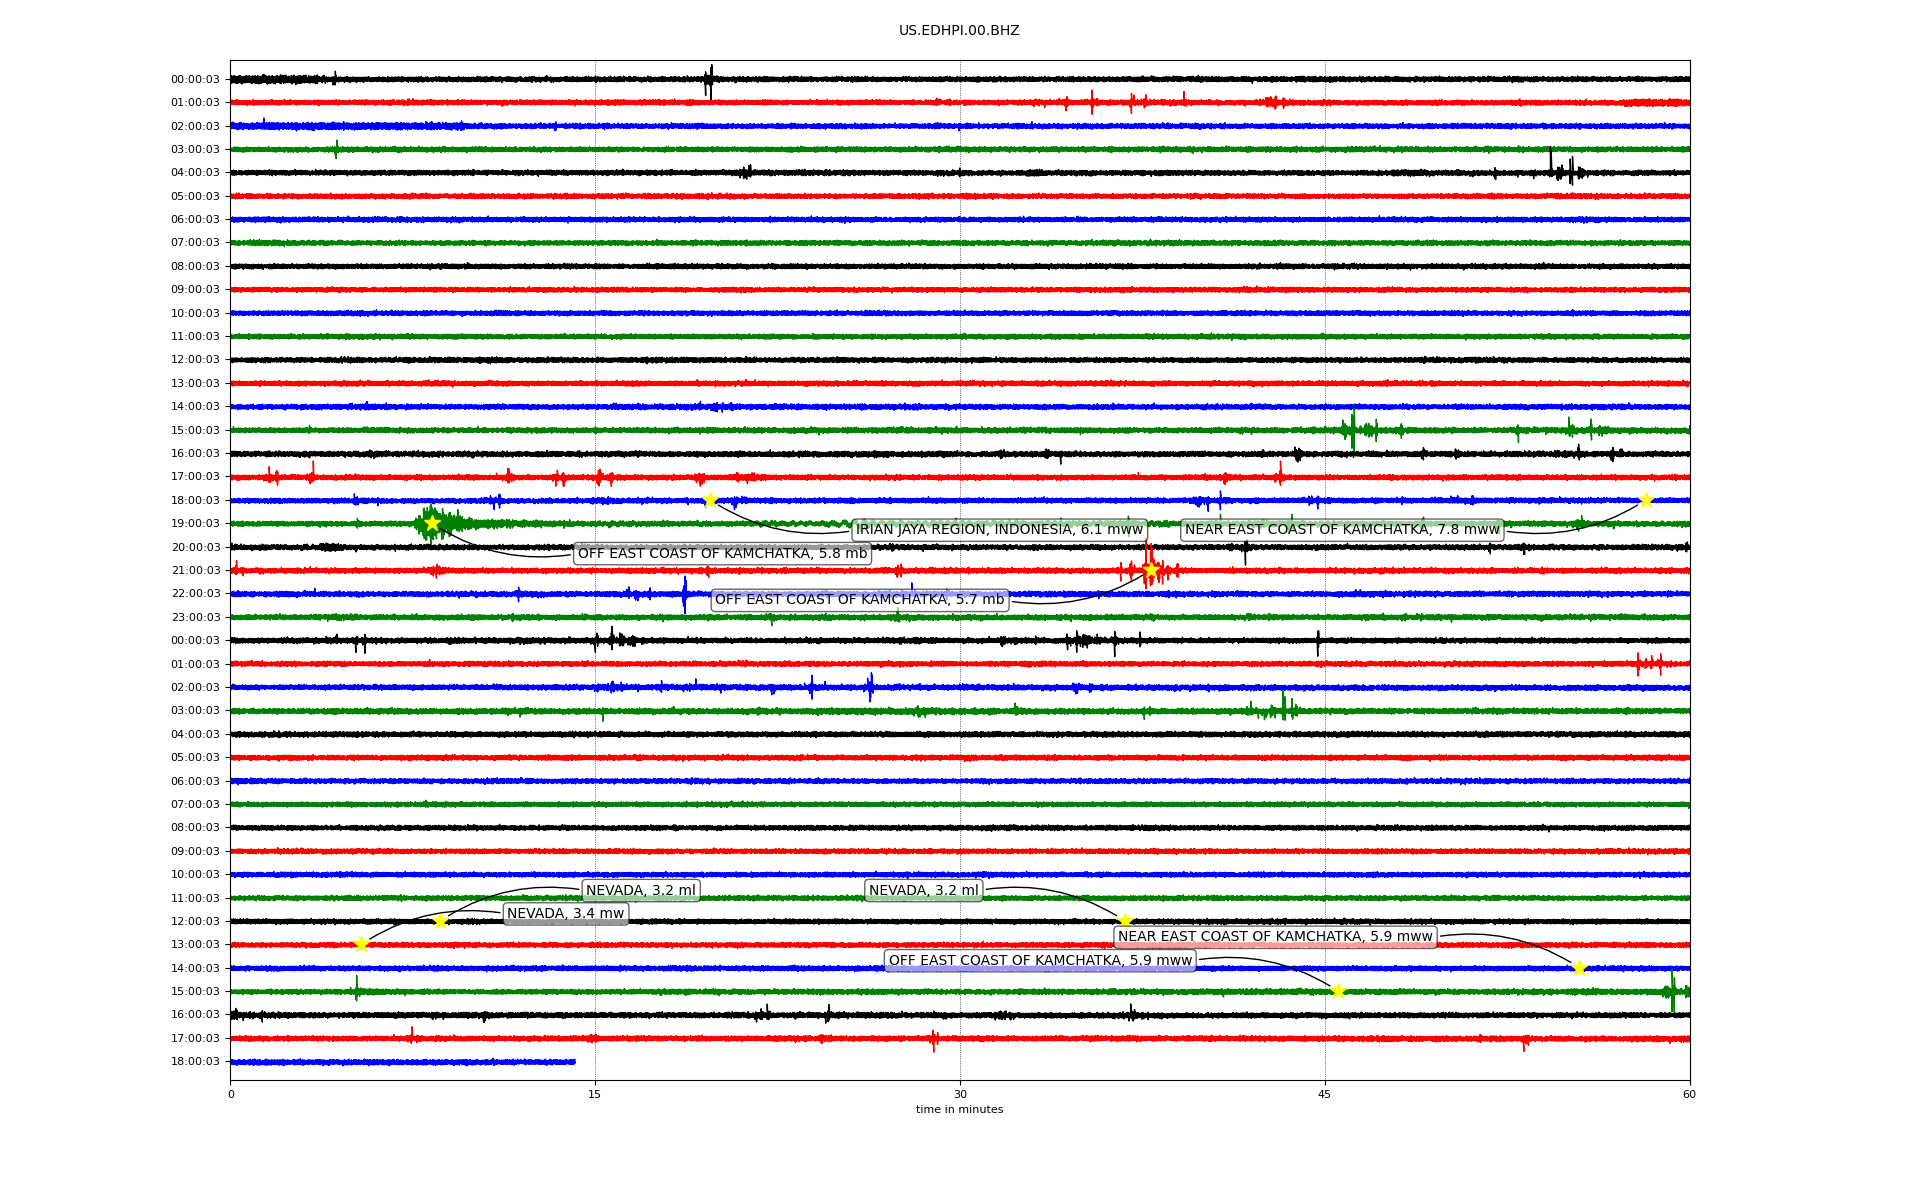Click the Off East Coast of Kamchatka 5.7 mb label
Image resolution: width=1920 pixels, height=1200 pixels.
(x=859, y=600)
